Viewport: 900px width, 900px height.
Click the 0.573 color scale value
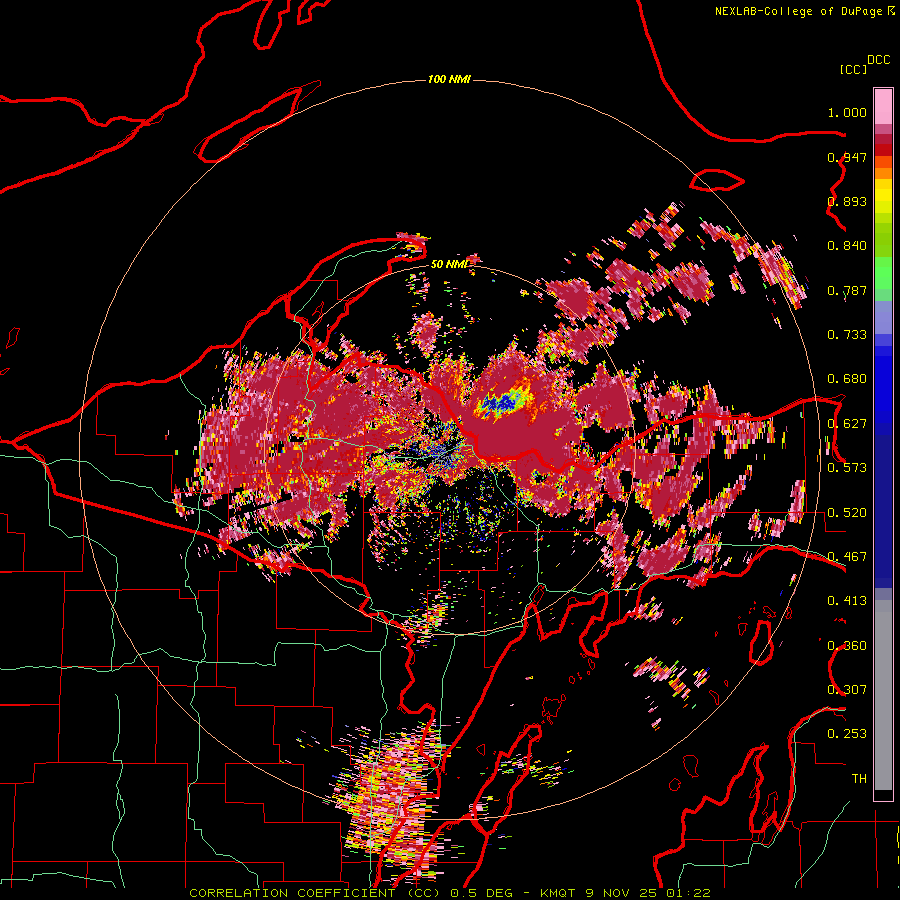(847, 468)
